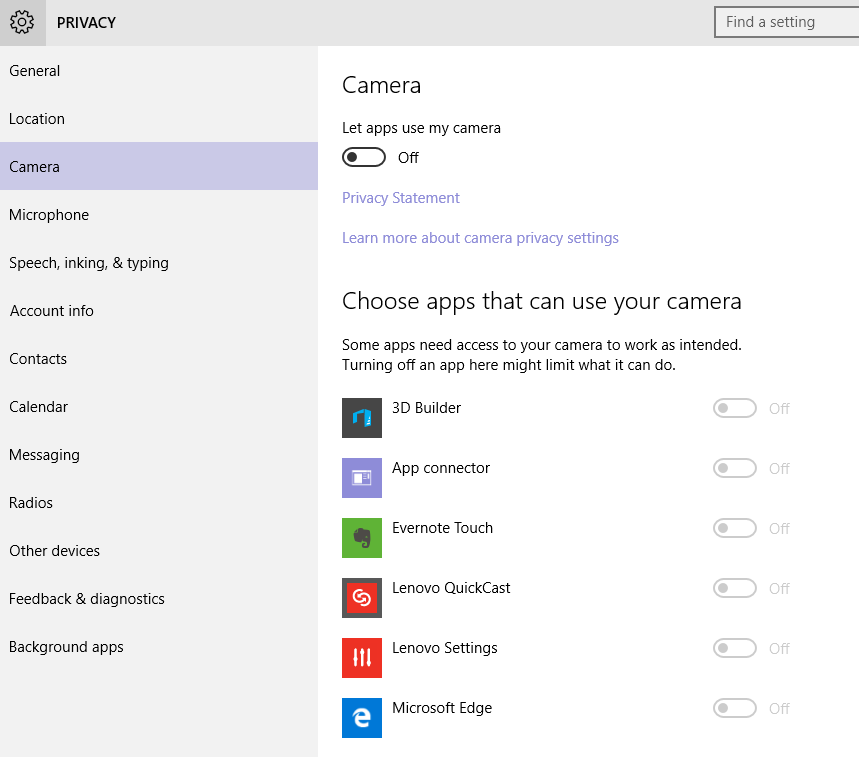859x757 pixels.
Task: Open Other devices settings
Action: tap(159, 550)
